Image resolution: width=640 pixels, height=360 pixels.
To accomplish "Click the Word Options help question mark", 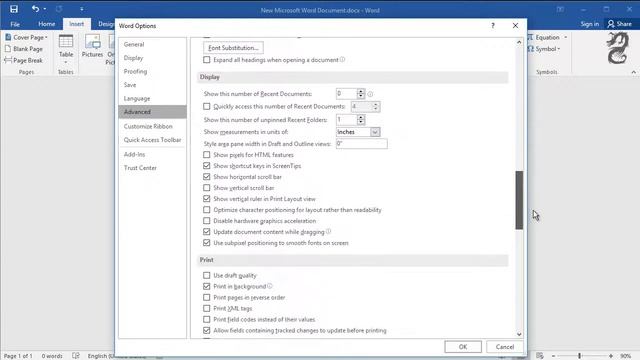I will click(x=493, y=26).
